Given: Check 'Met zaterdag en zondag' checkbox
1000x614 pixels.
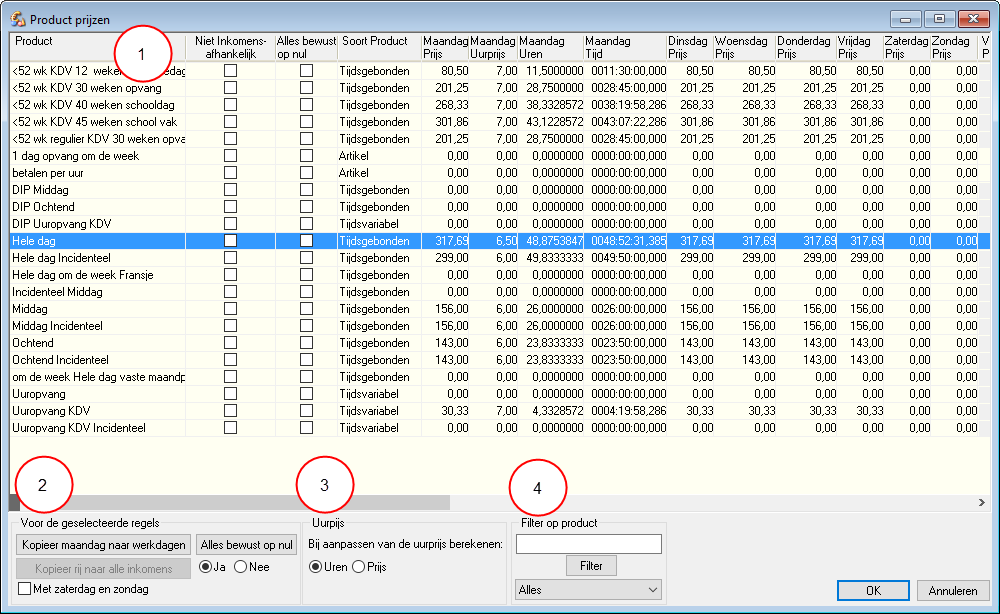Looking at the screenshot, I should pyautogui.click(x=25, y=590).
